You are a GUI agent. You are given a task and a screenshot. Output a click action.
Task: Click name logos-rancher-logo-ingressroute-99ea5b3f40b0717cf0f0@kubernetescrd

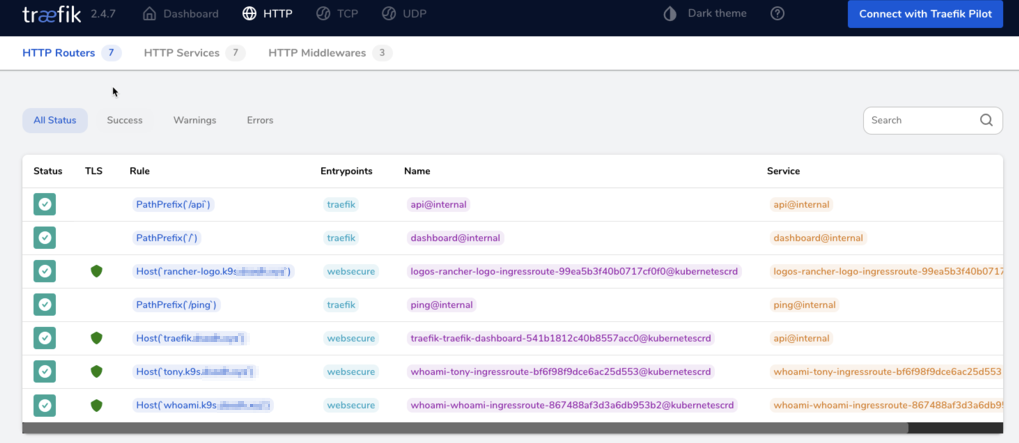coord(574,271)
